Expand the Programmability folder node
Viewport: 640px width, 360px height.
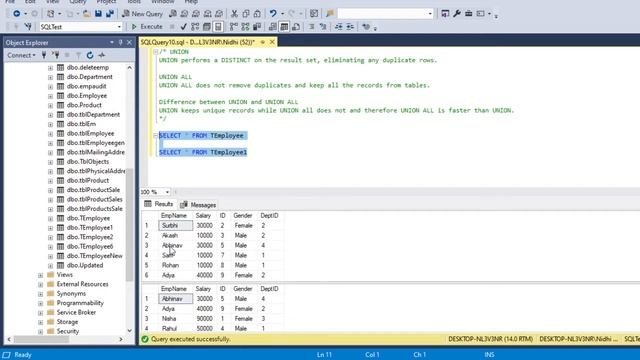(40, 303)
